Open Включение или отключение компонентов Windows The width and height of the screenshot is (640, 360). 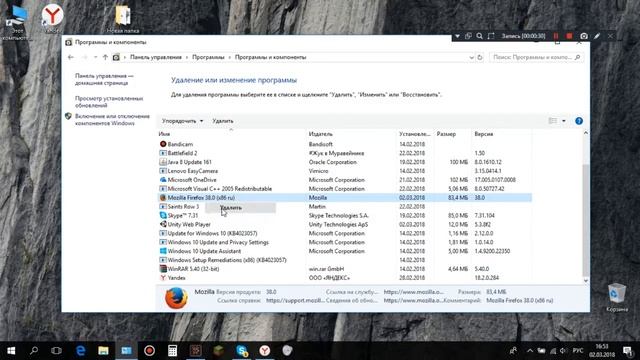[x=112, y=120]
